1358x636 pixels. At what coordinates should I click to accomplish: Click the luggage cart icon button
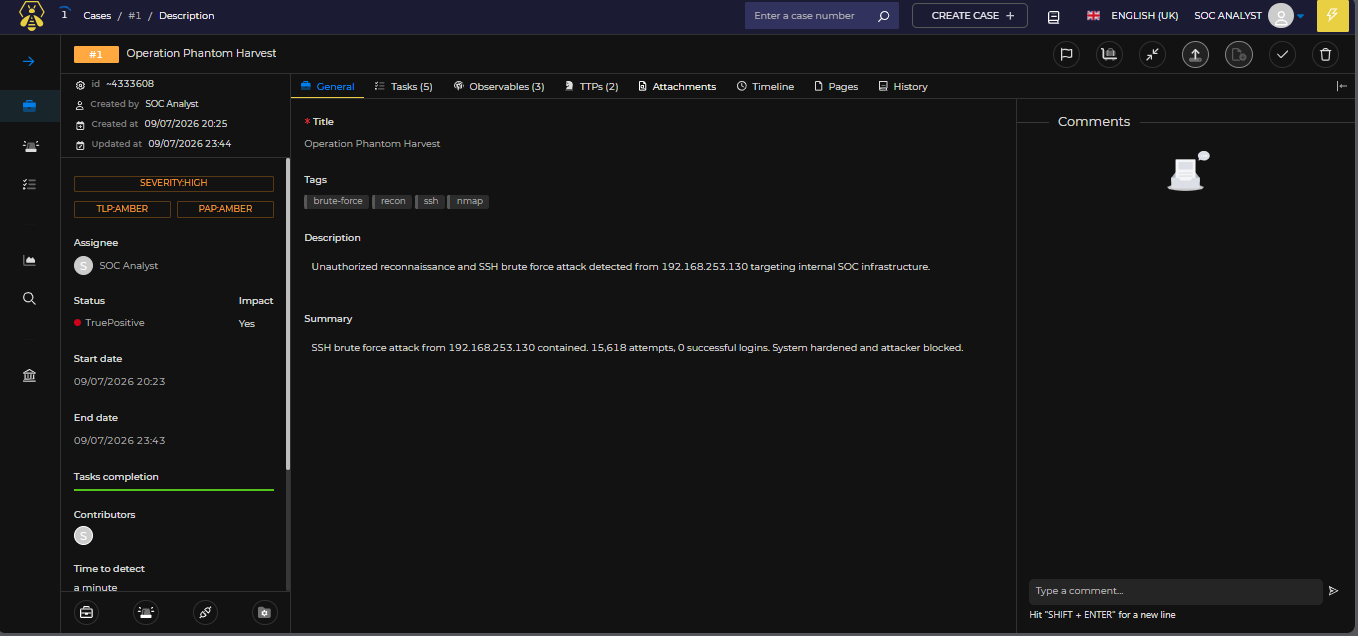(1108, 55)
